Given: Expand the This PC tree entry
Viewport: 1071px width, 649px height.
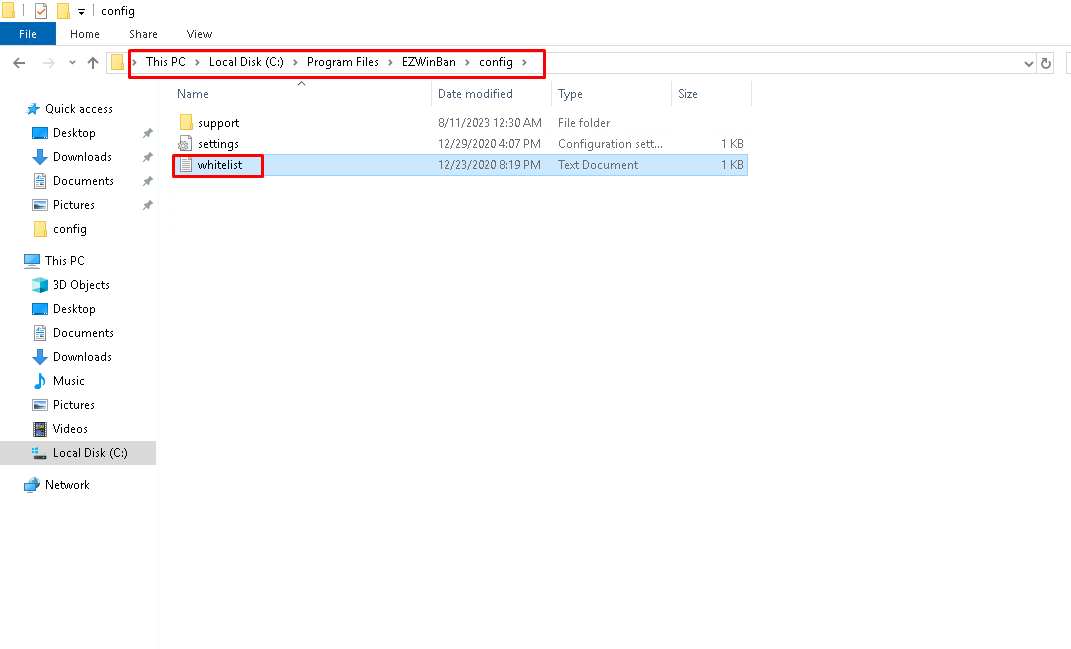Looking at the screenshot, I should click(18, 260).
